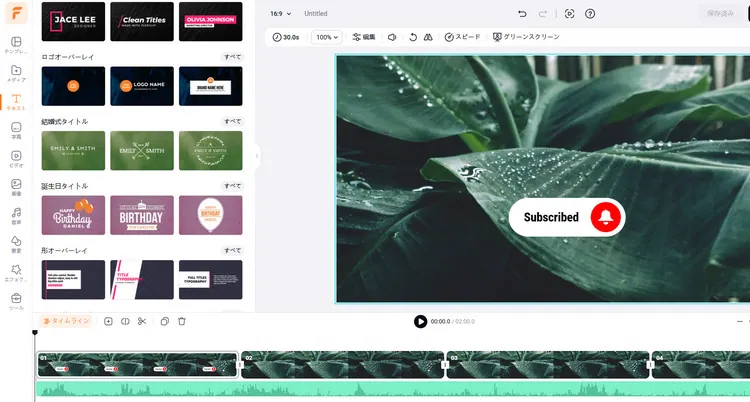Screen dimensions: 750x402
Task: Choose the JACE LEE designer title template
Action: [73, 22]
